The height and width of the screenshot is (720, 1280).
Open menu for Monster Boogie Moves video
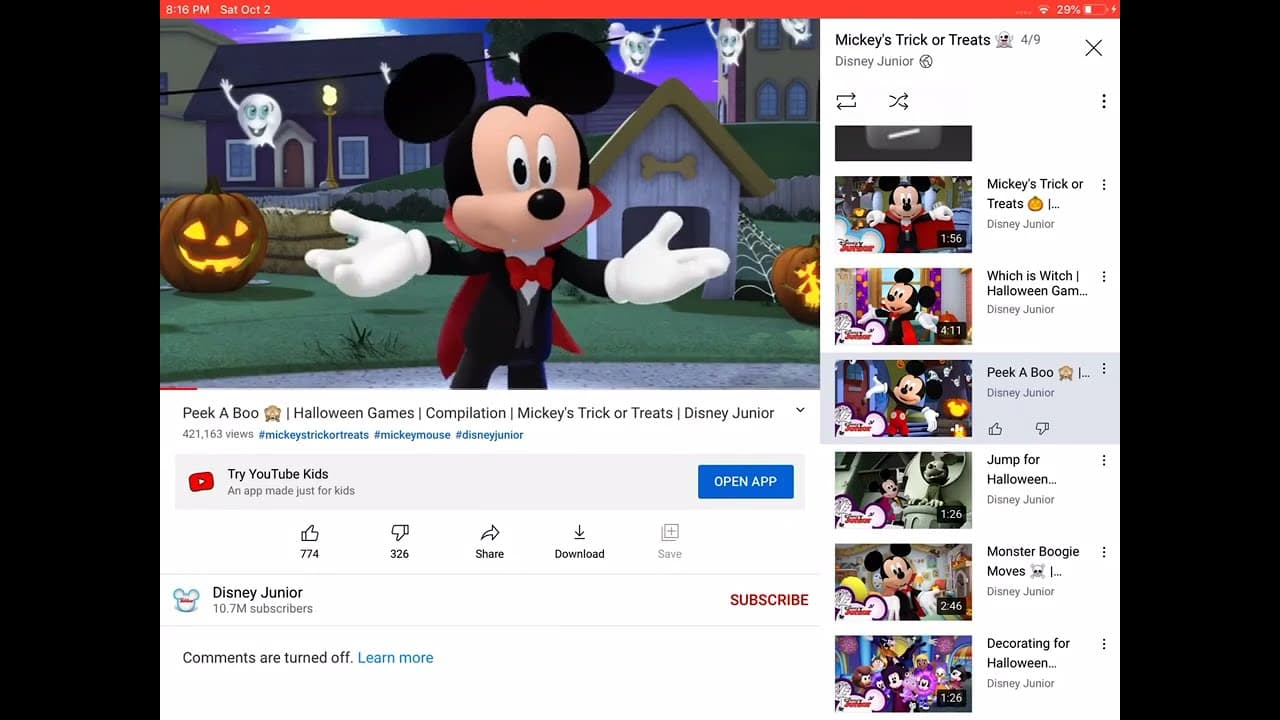click(1104, 553)
